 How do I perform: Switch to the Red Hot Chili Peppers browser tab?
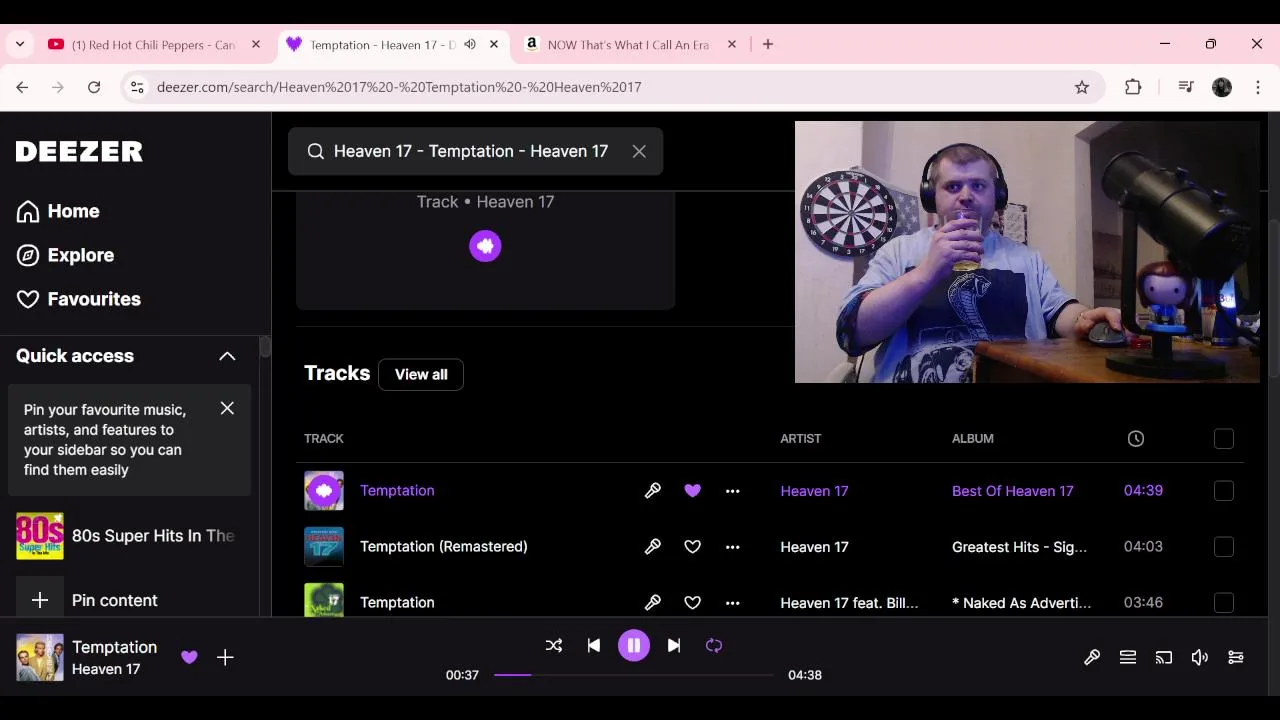click(x=153, y=44)
